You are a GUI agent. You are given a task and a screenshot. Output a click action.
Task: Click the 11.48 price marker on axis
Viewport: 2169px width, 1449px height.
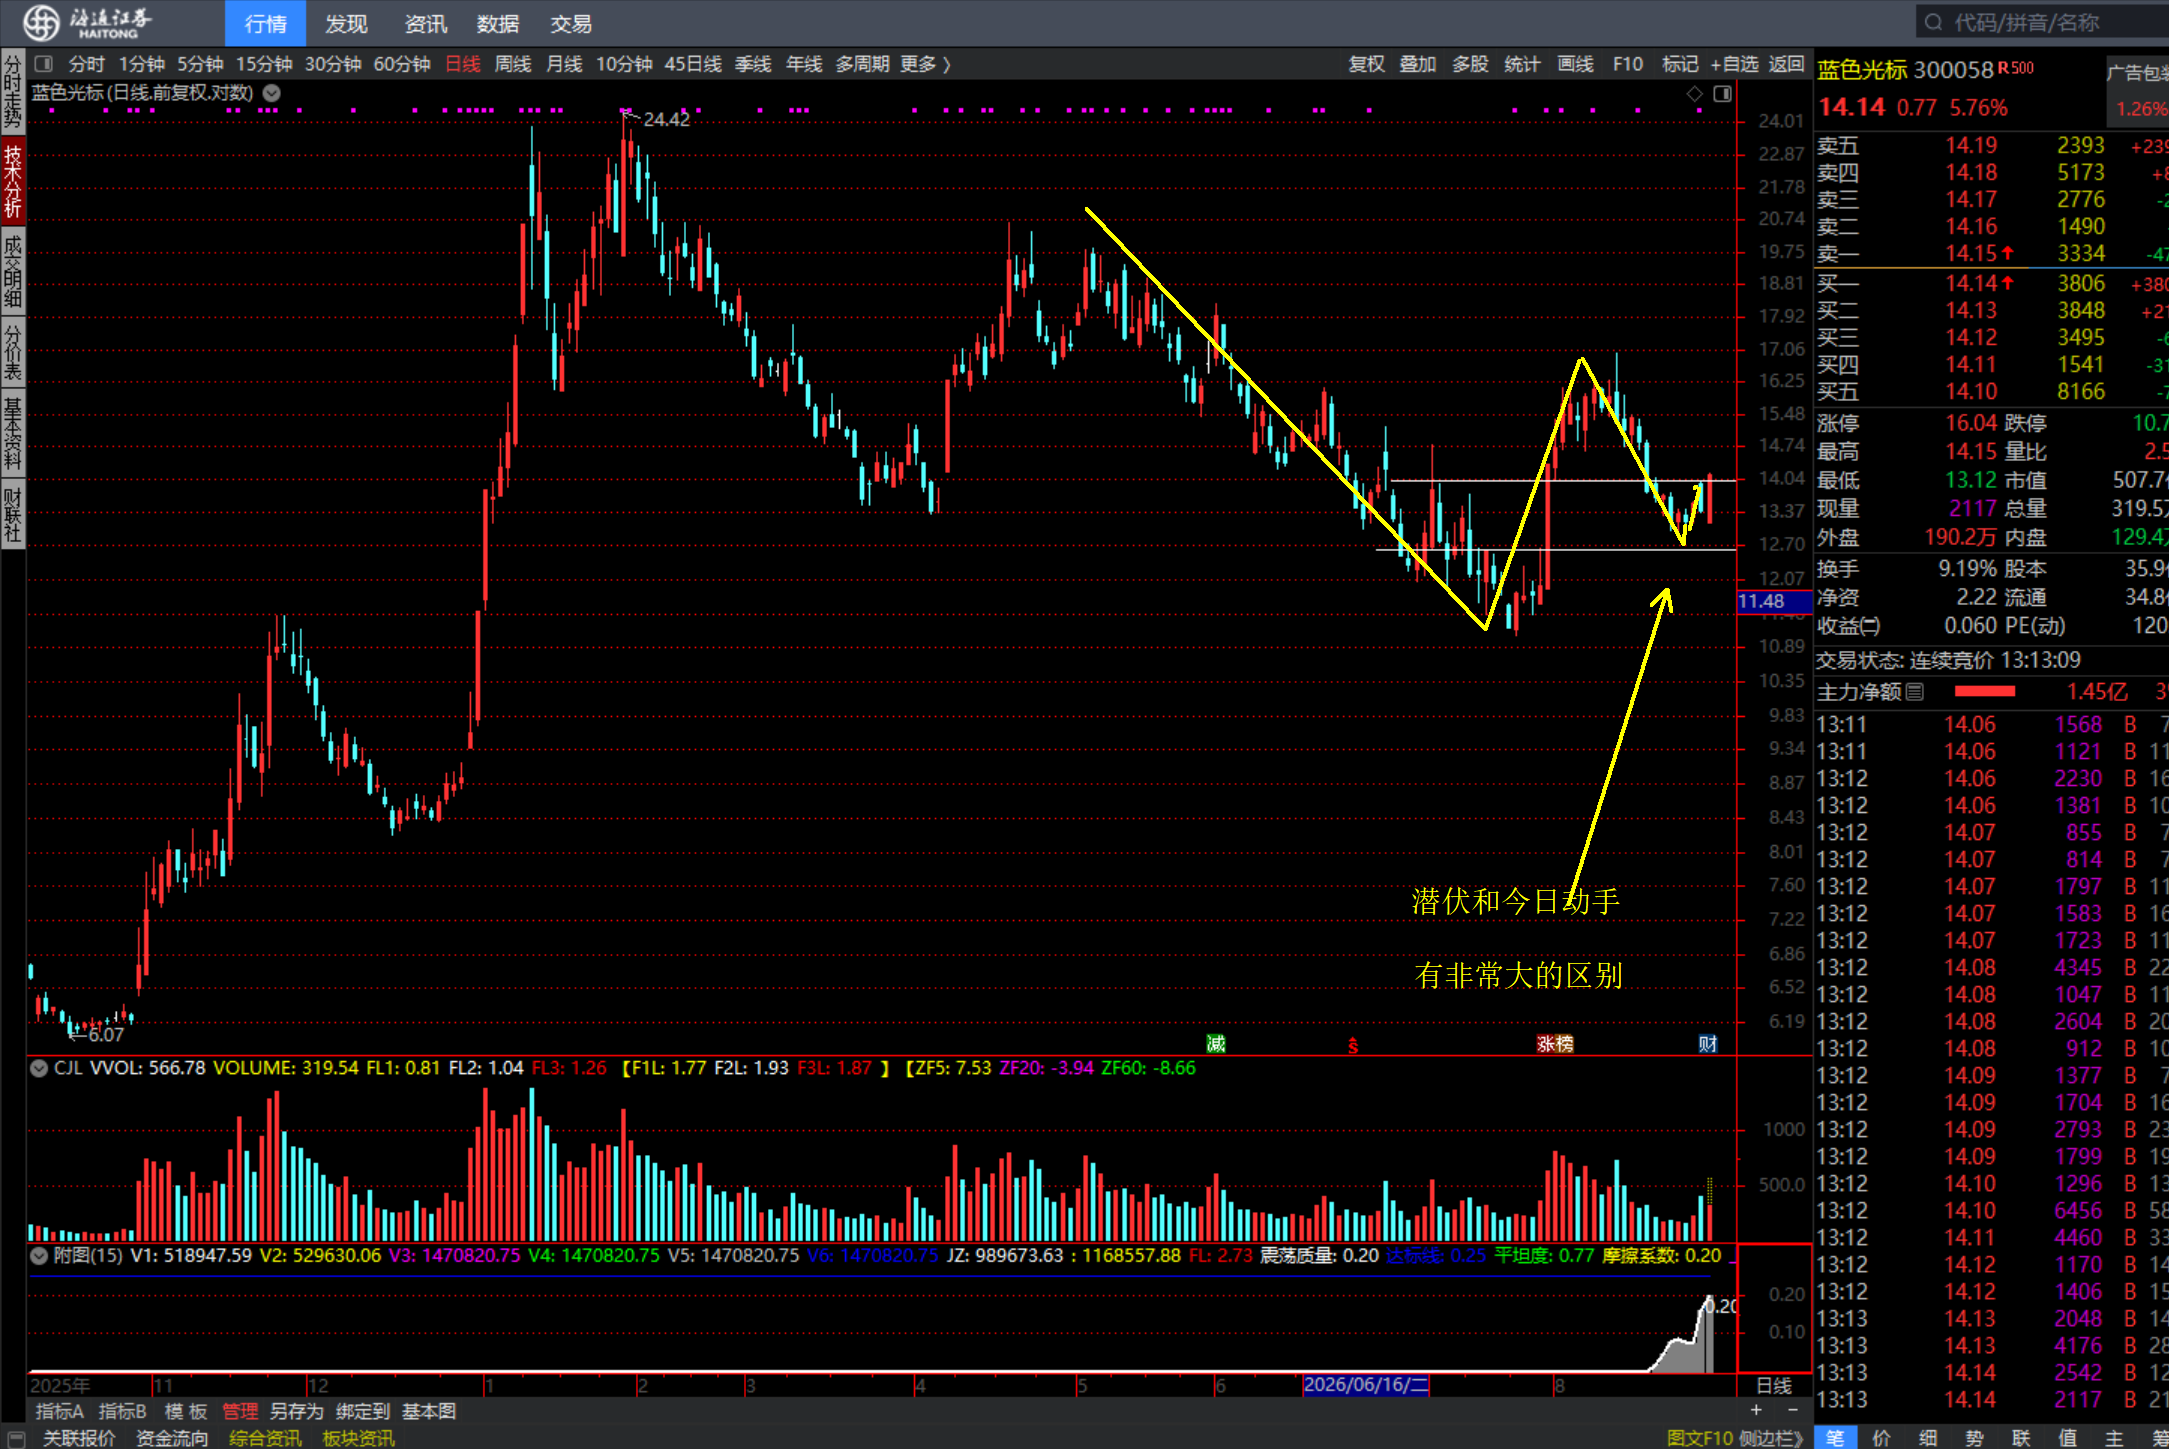[1774, 601]
